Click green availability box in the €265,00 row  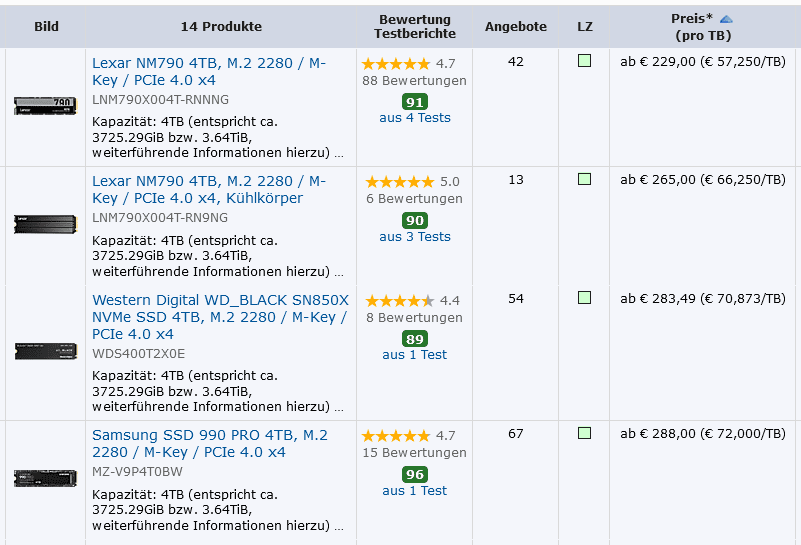point(584,179)
